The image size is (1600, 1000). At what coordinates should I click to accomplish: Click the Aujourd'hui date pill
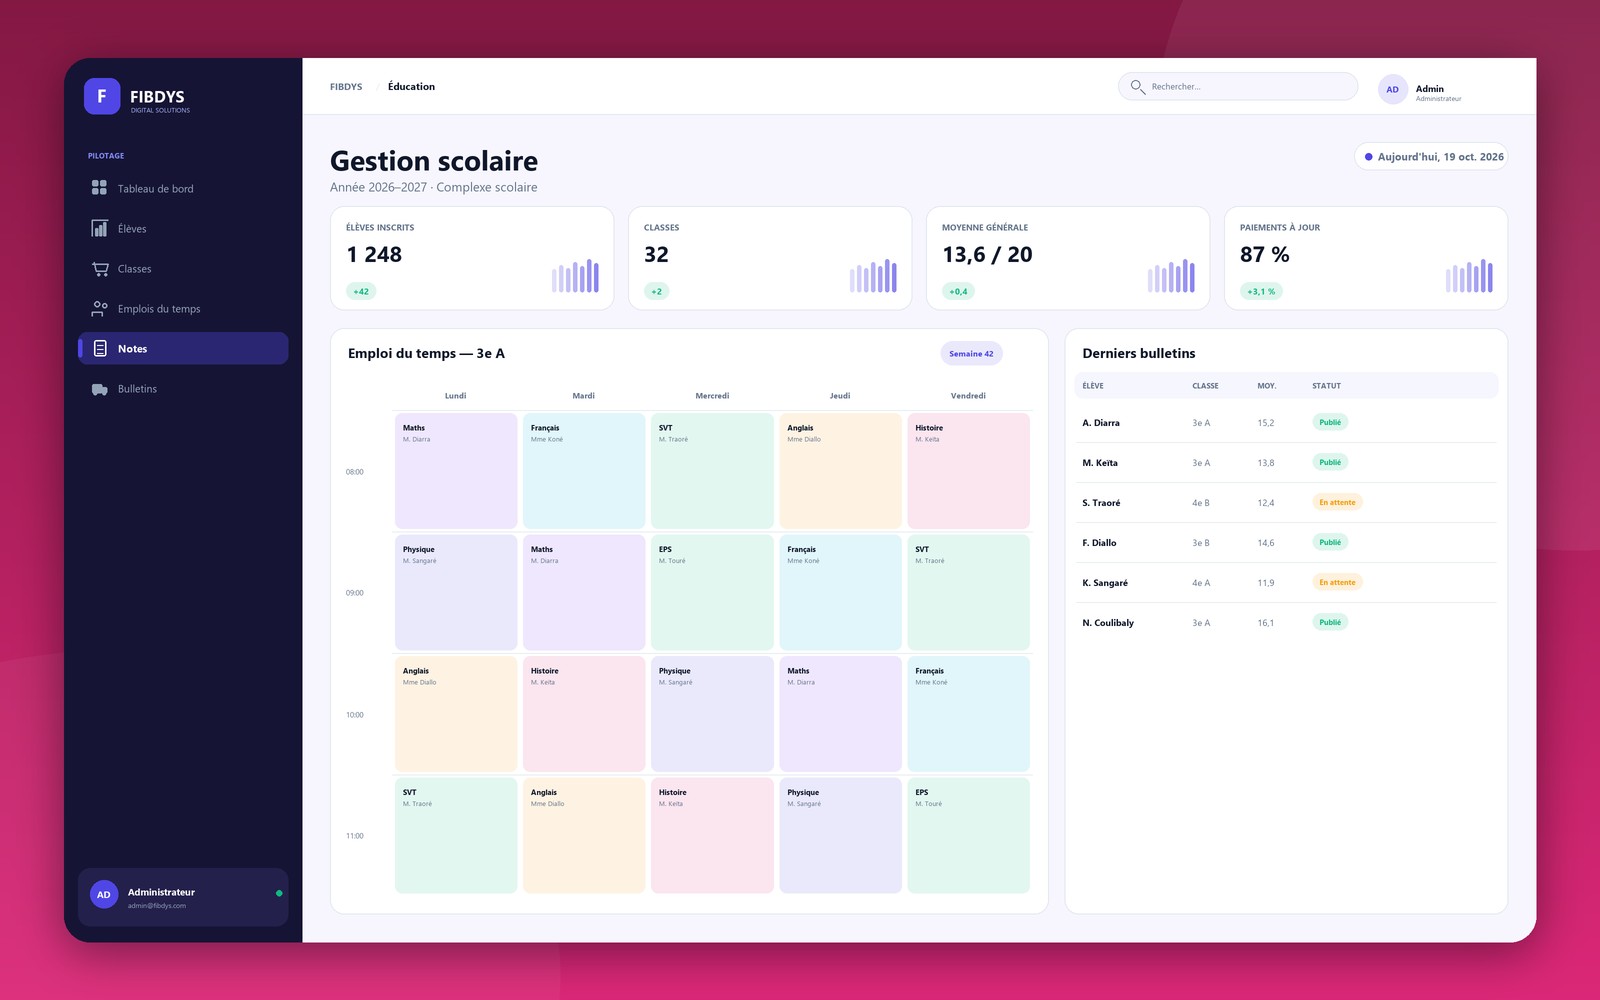coord(1431,157)
